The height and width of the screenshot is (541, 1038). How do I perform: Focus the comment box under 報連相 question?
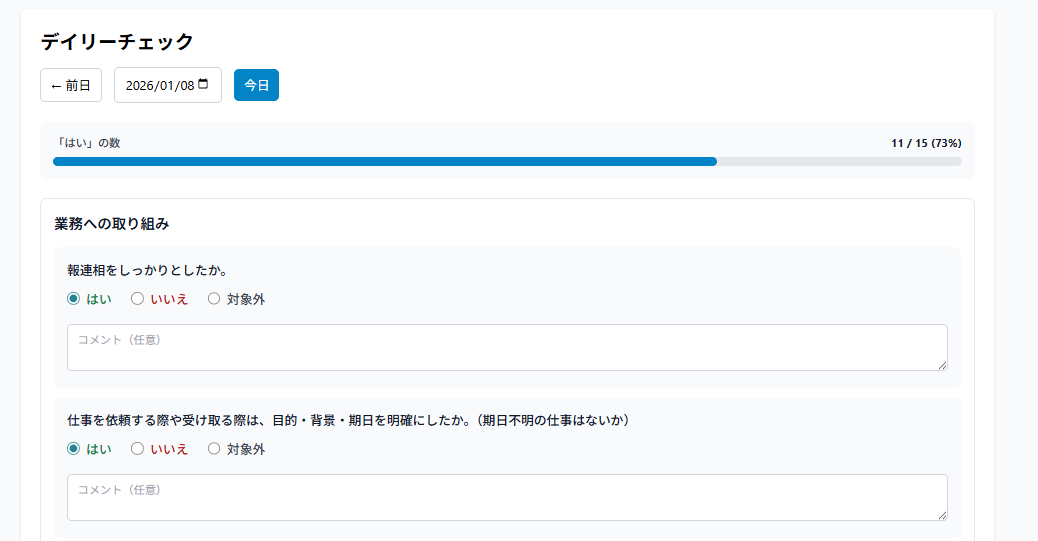(x=506, y=347)
